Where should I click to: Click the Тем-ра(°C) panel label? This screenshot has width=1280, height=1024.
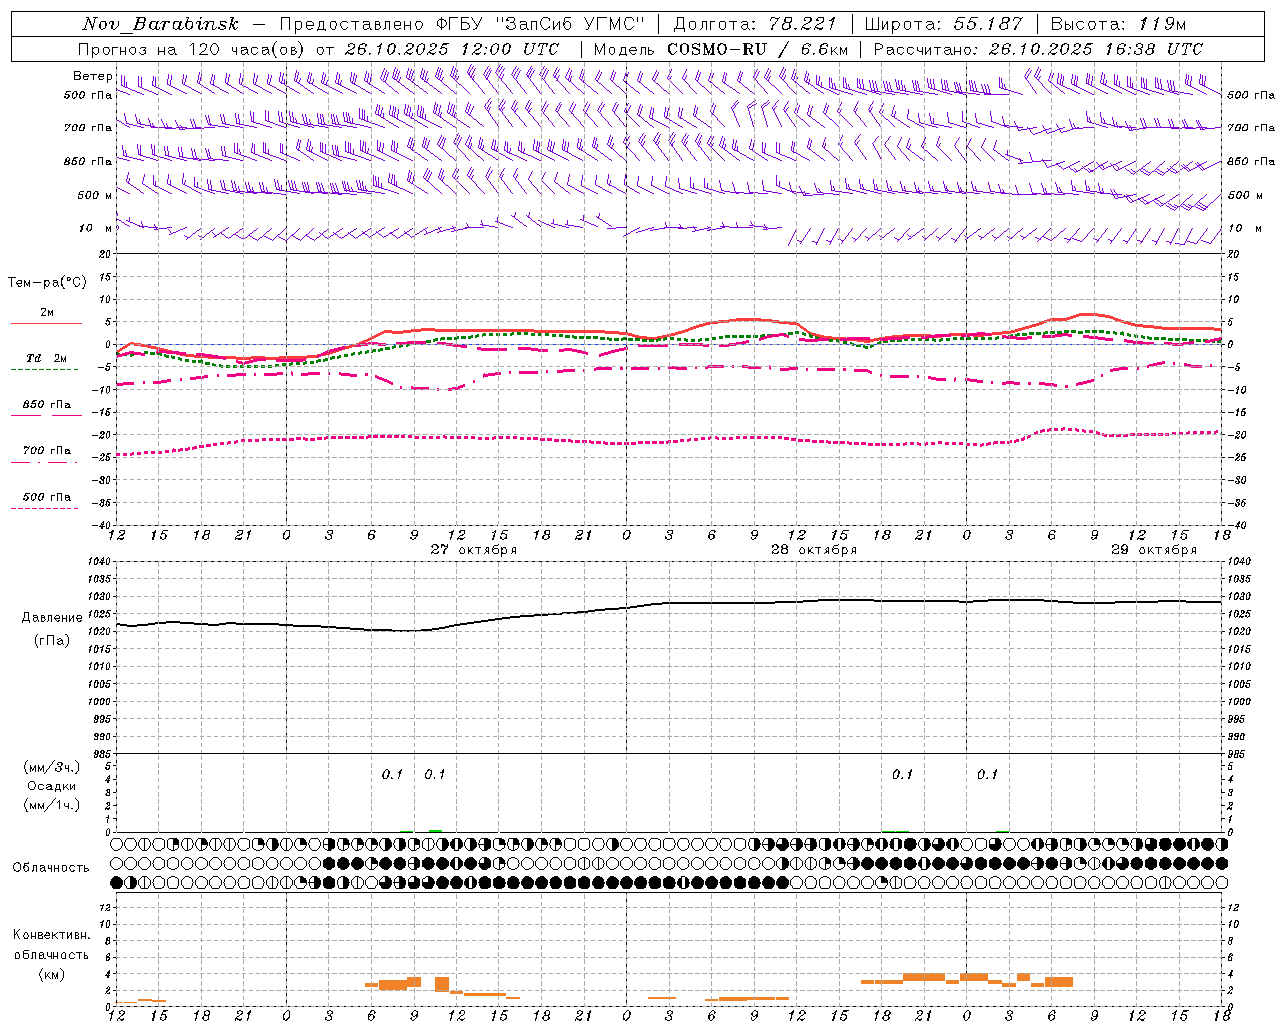pos(47,282)
